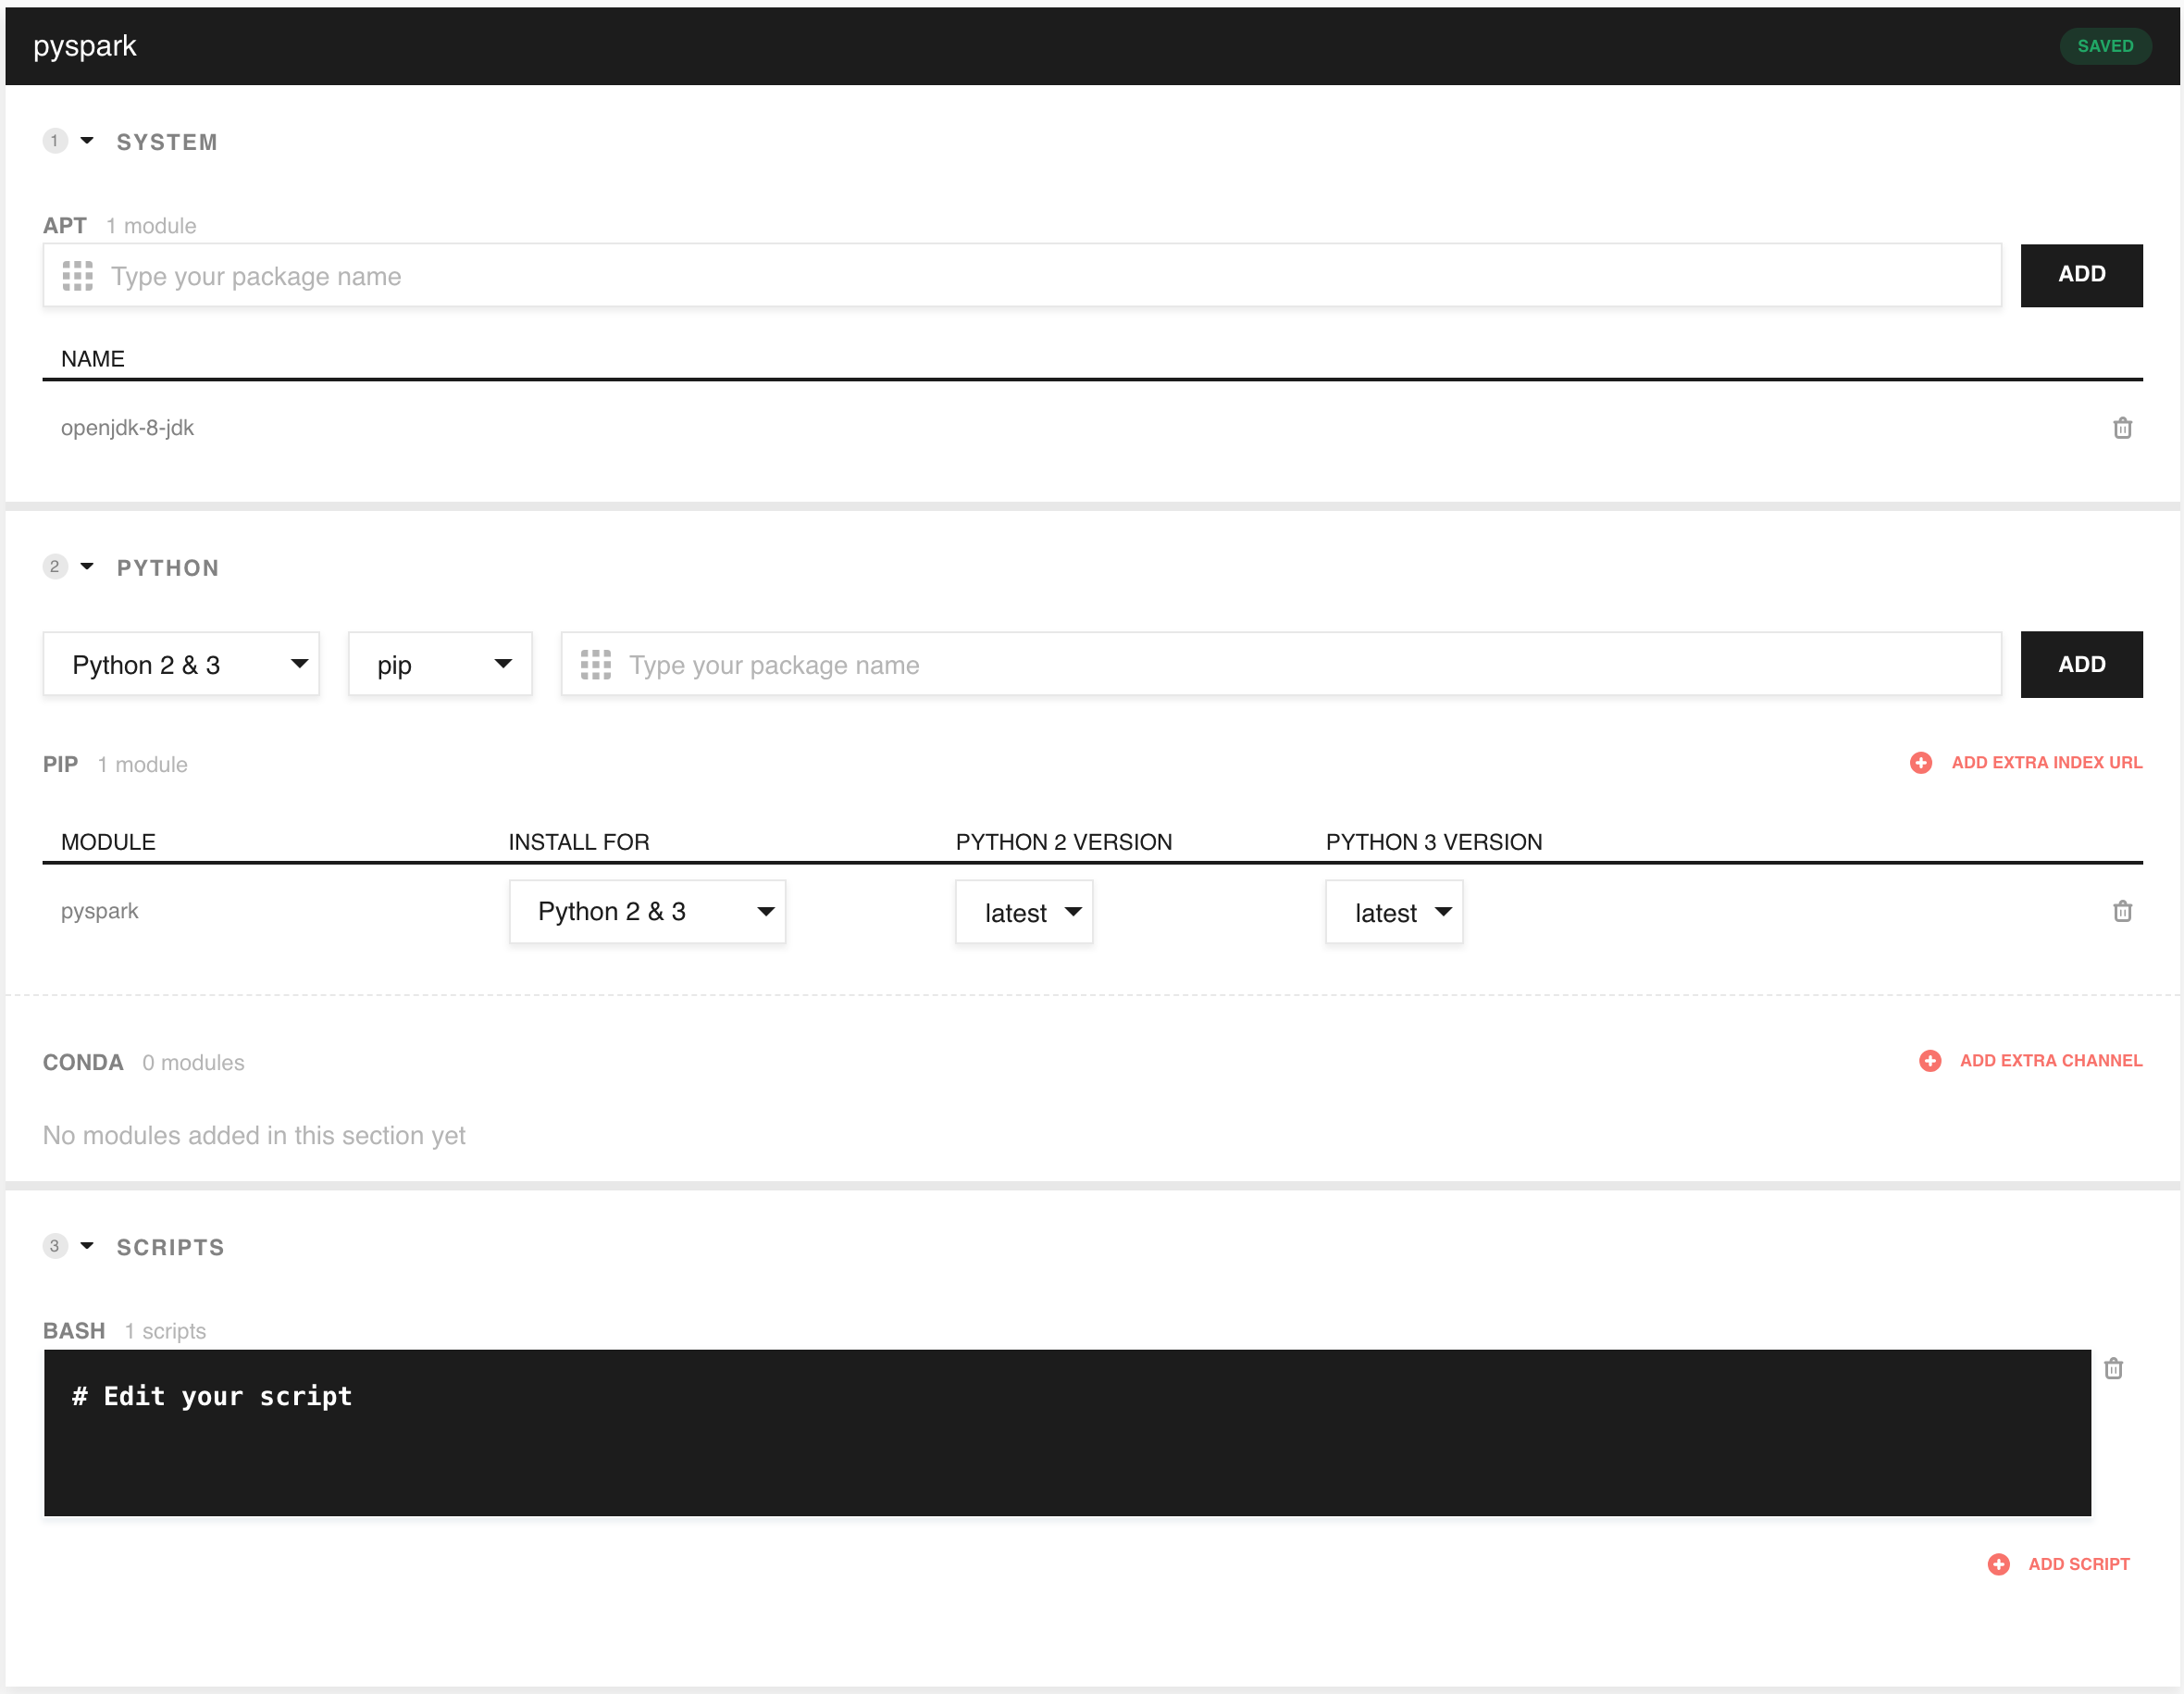
Task: Change pyspark Python 2 version from latest
Action: coord(1024,912)
